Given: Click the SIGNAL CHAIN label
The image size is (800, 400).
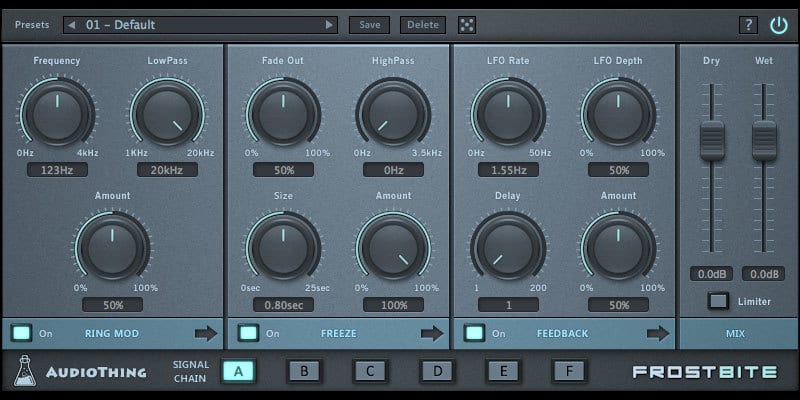Looking at the screenshot, I should 191,371.
